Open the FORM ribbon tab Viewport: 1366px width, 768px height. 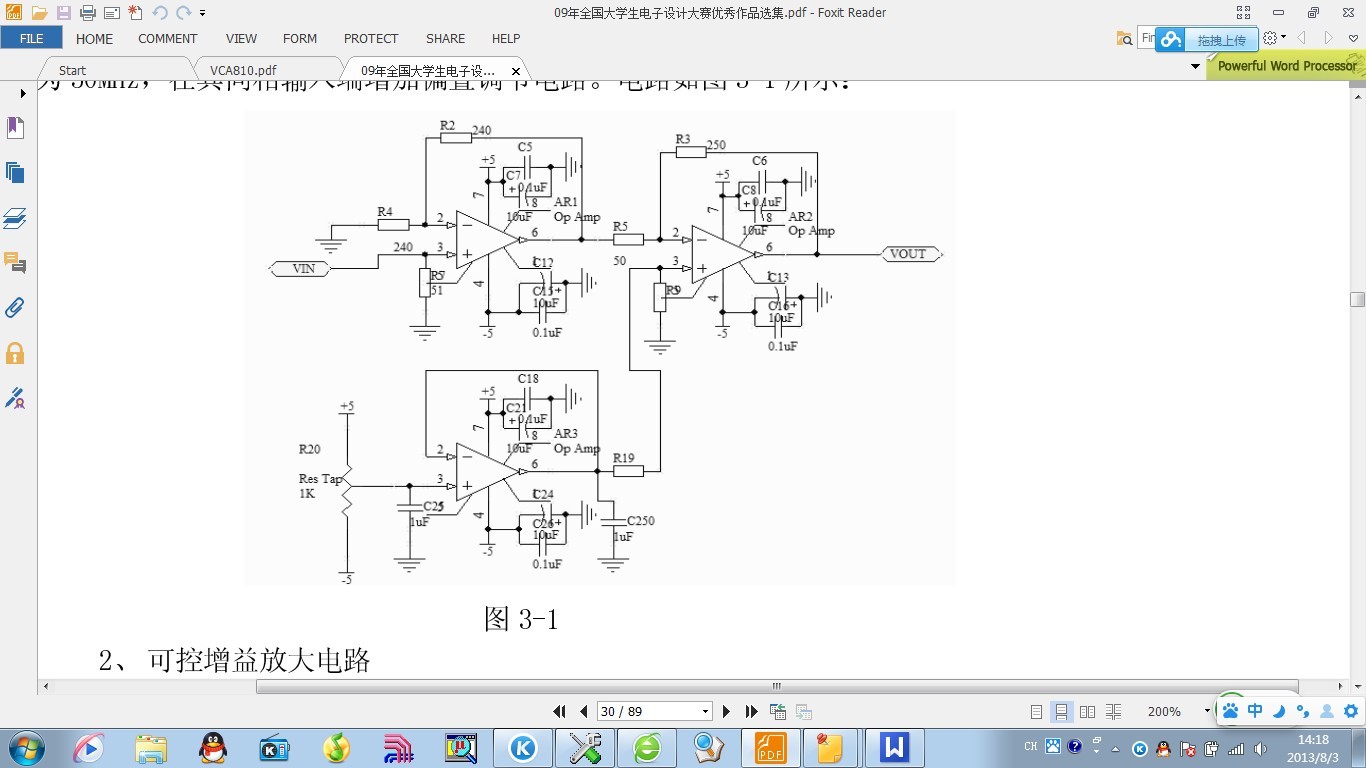[x=300, y=38]
